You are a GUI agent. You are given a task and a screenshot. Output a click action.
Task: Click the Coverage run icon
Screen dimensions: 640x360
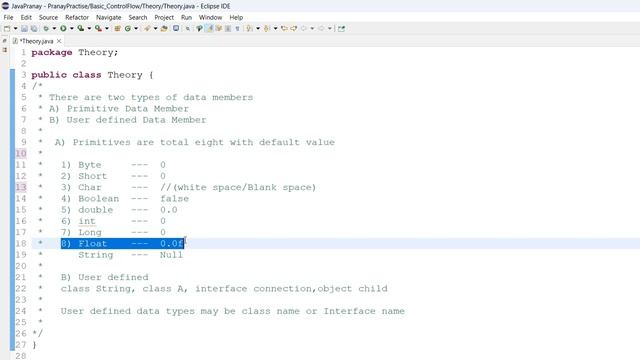coord(80,29)
